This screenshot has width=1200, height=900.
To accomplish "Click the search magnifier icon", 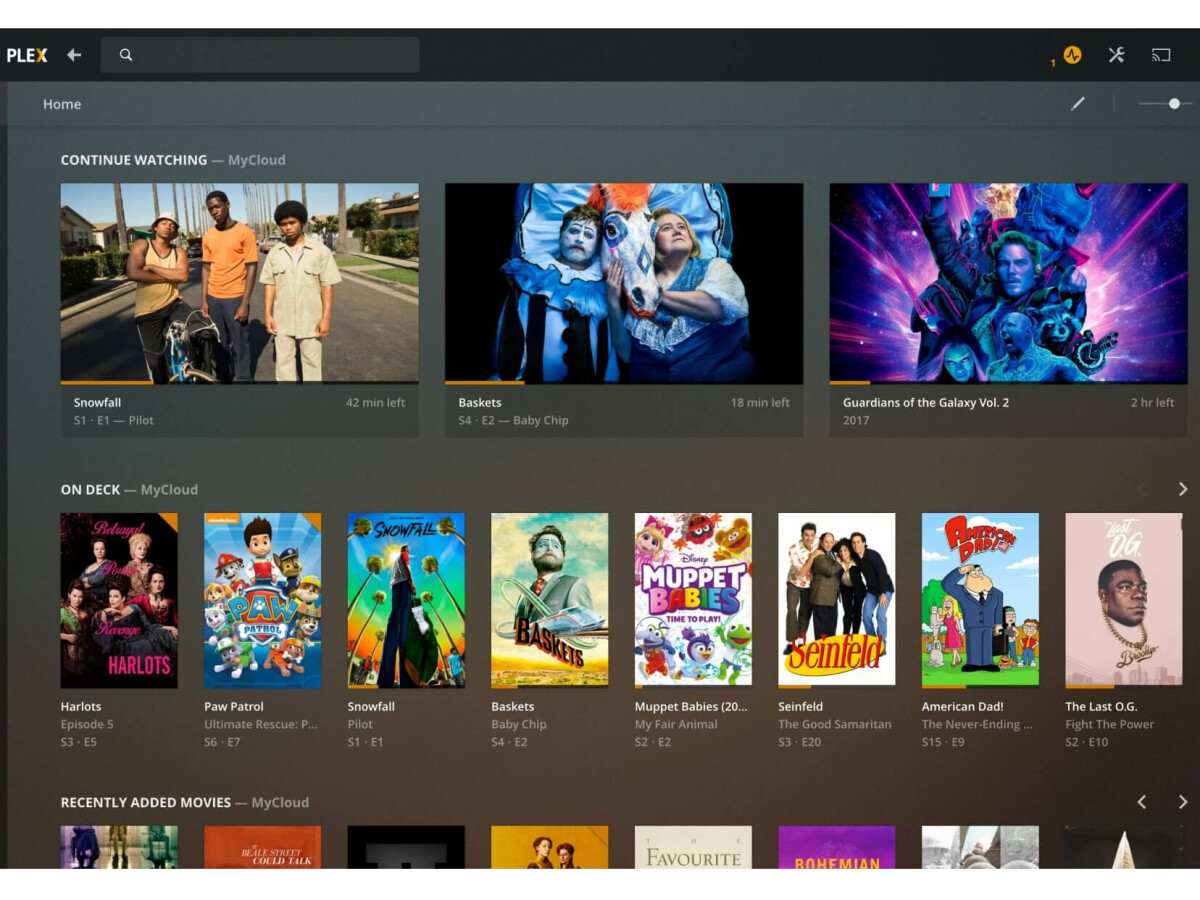I will pos(126,55).
